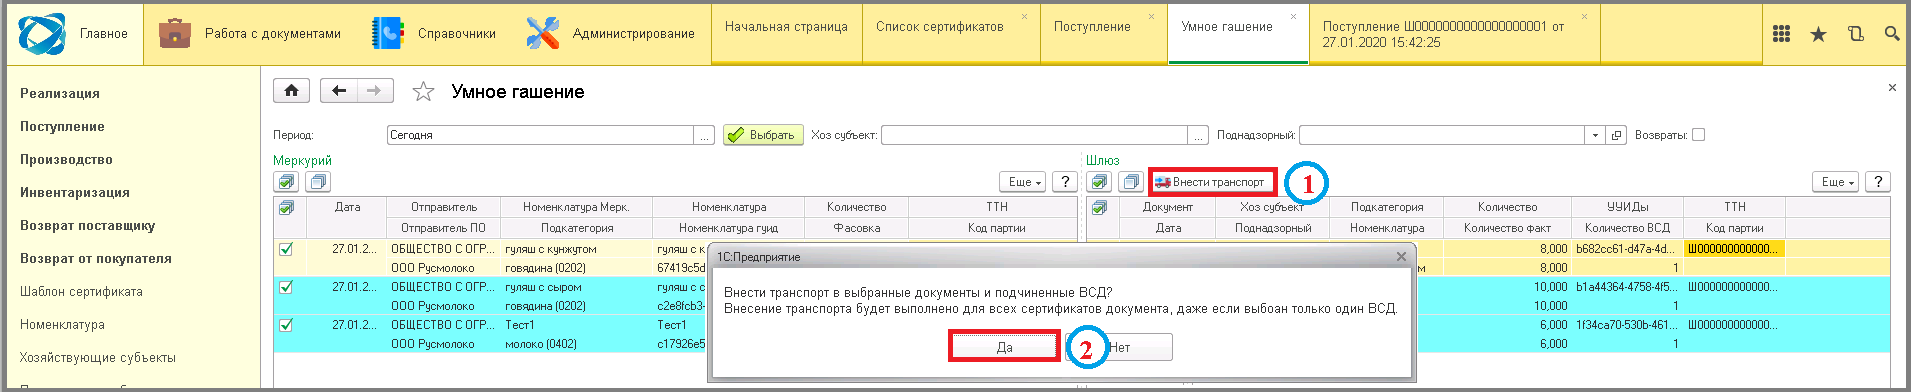Add Умное гашение to favorites star
The image size is (1911, 392).
pyautogui.click(x=423, y=92)
